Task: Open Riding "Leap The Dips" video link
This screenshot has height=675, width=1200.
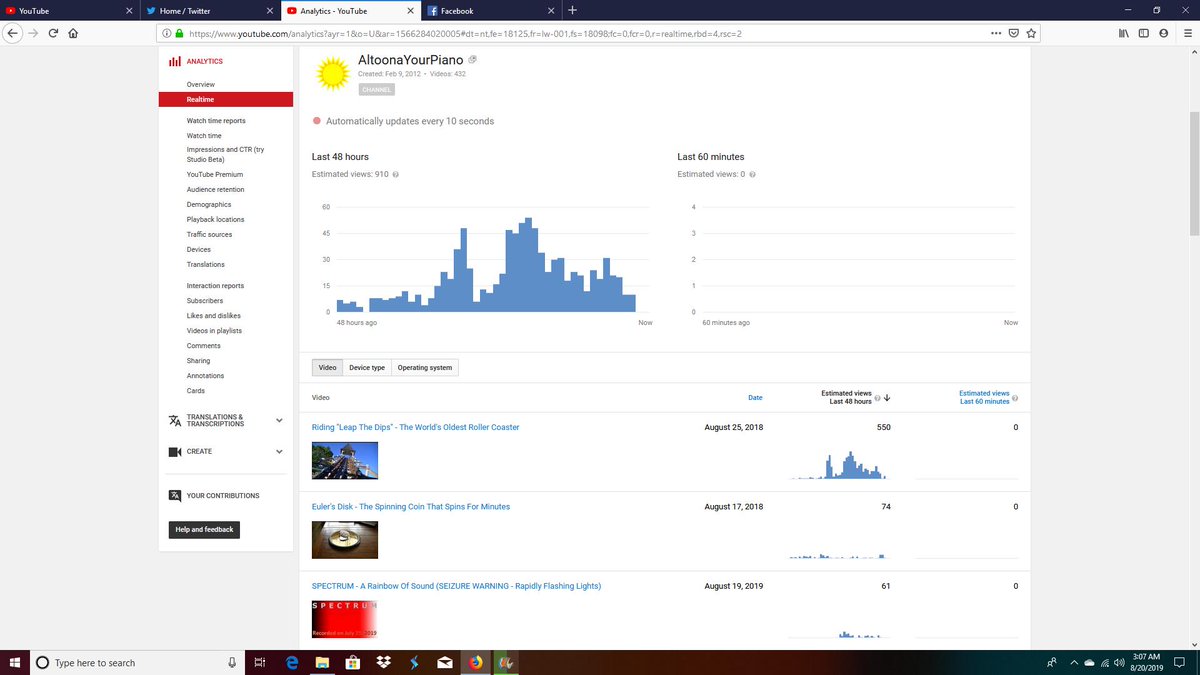Action: coord(415,427)
